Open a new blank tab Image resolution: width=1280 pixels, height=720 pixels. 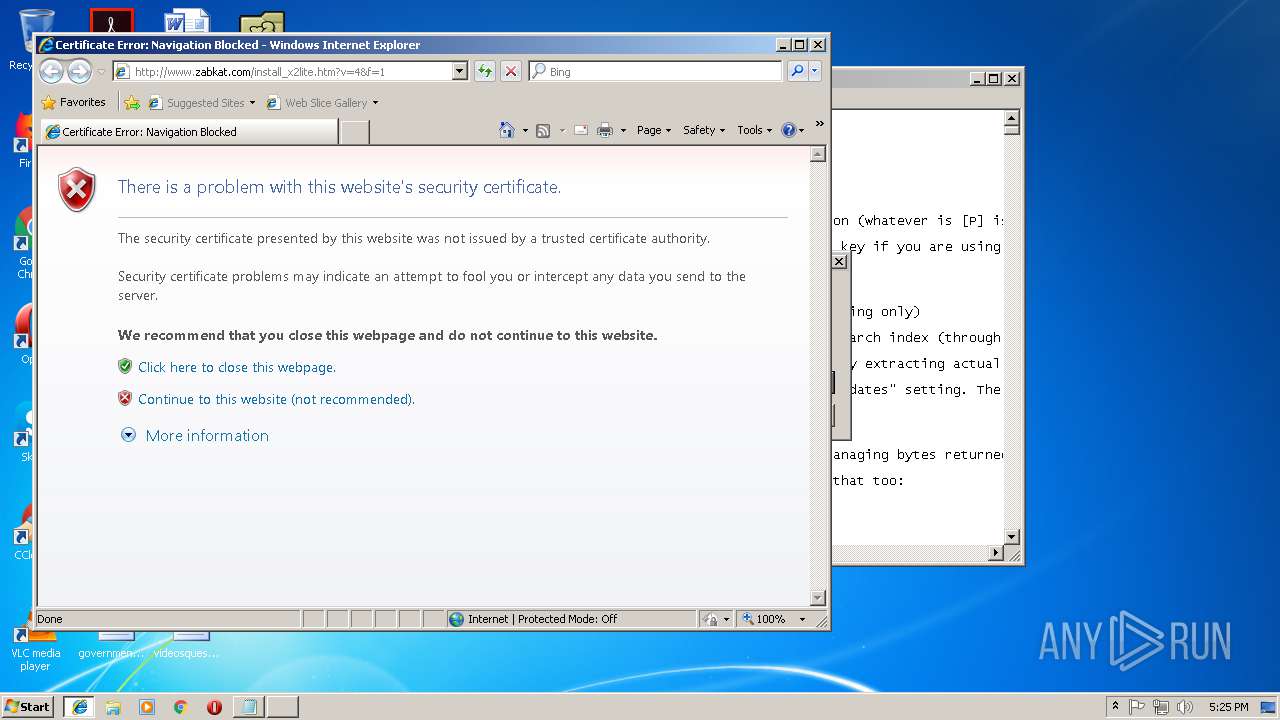pyautogui.click(x=355, y=132)
